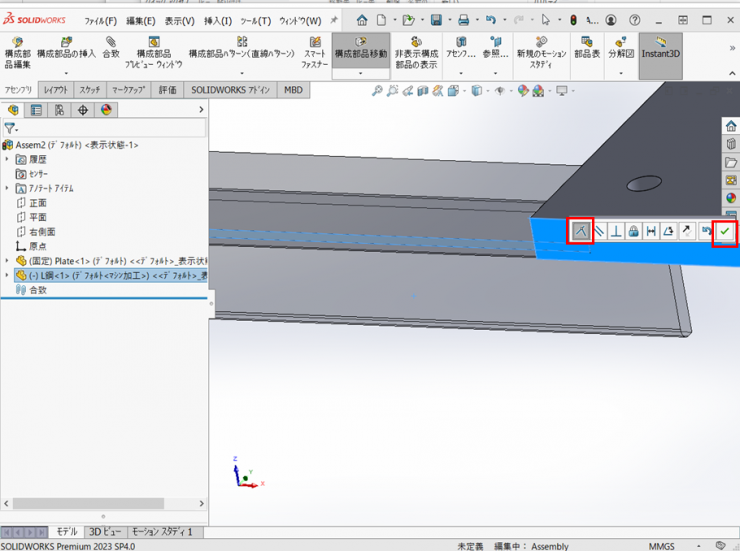The height and width of the screenshot is (551, 740).
Task: Click Flip mate alignment icon in popup
Action: (x=686, y=231)
